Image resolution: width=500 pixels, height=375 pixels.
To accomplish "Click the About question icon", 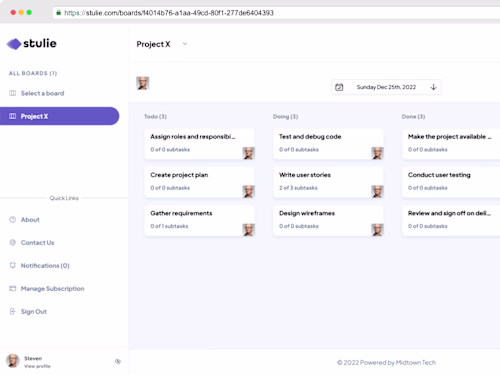I will [13, 219].
